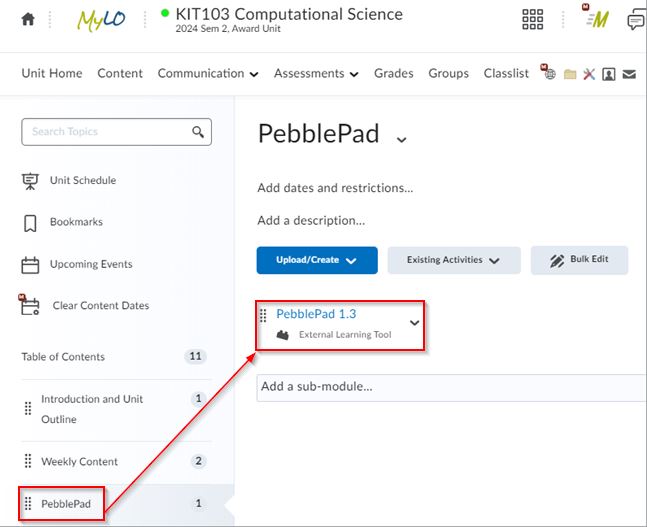The height and width of the screenshot is (527, 647).
Task: Open Bookmarks in sidebar
Action: pyautogui.click(x=76, y=222)
